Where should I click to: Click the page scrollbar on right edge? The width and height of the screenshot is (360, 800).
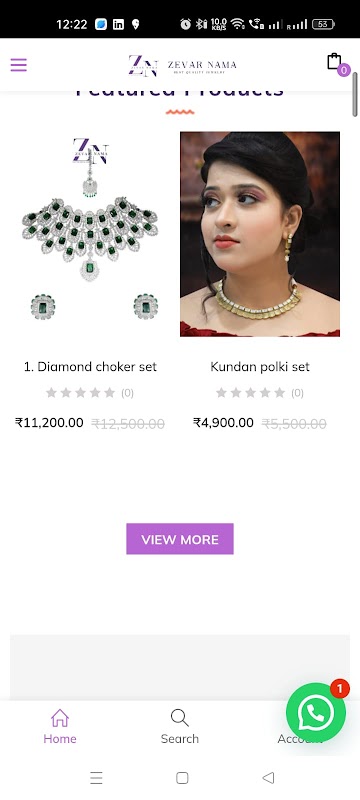[x=355, y=95]
